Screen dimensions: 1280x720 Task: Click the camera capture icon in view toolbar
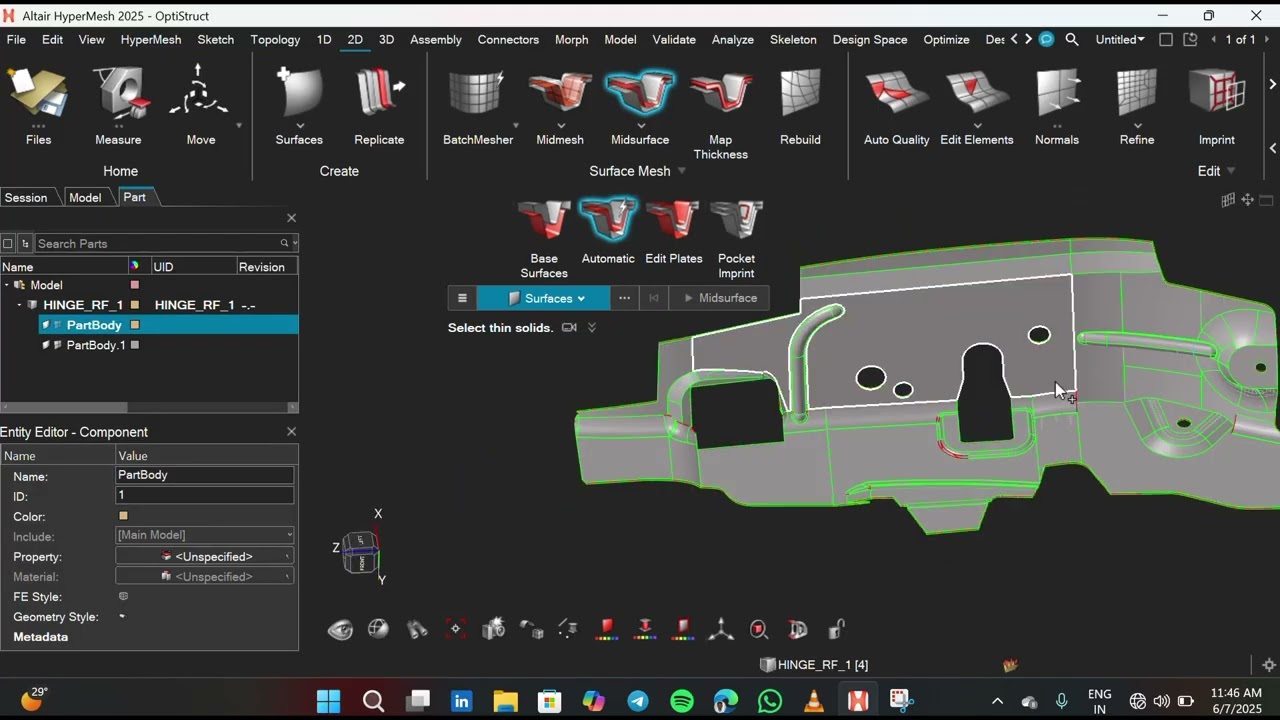493,629
